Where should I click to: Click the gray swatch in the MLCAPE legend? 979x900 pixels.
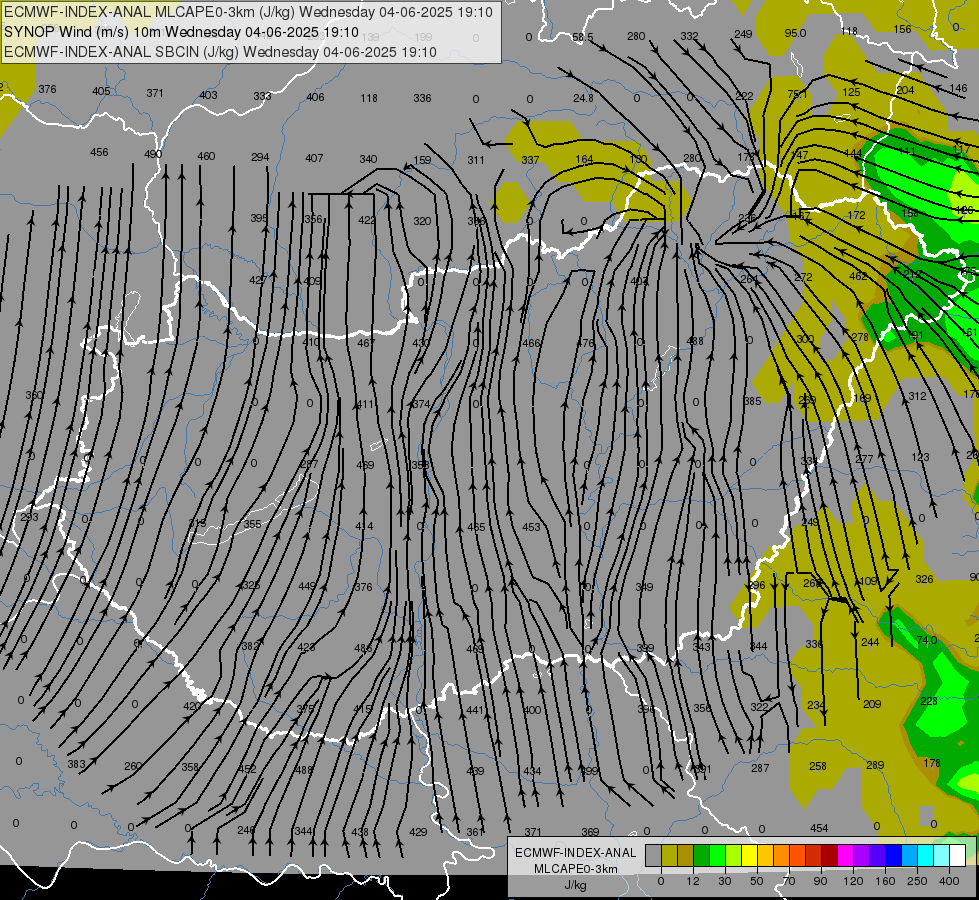point(654,855)
